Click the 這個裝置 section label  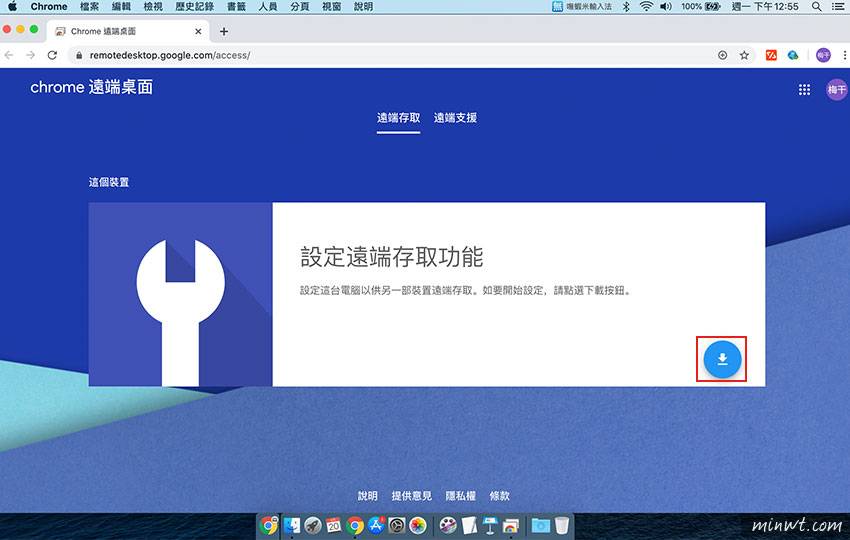(x=109, y=182)
